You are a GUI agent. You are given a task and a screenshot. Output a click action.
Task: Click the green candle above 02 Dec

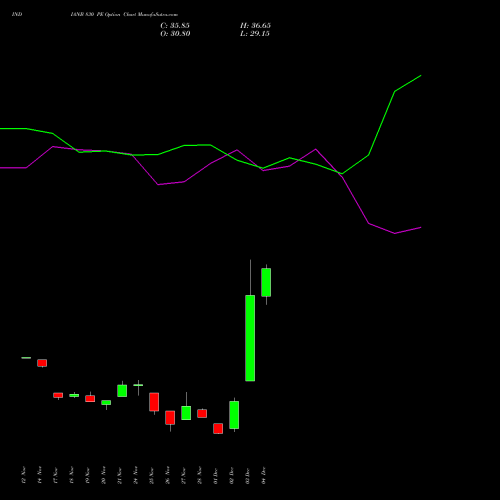point(234,415)
